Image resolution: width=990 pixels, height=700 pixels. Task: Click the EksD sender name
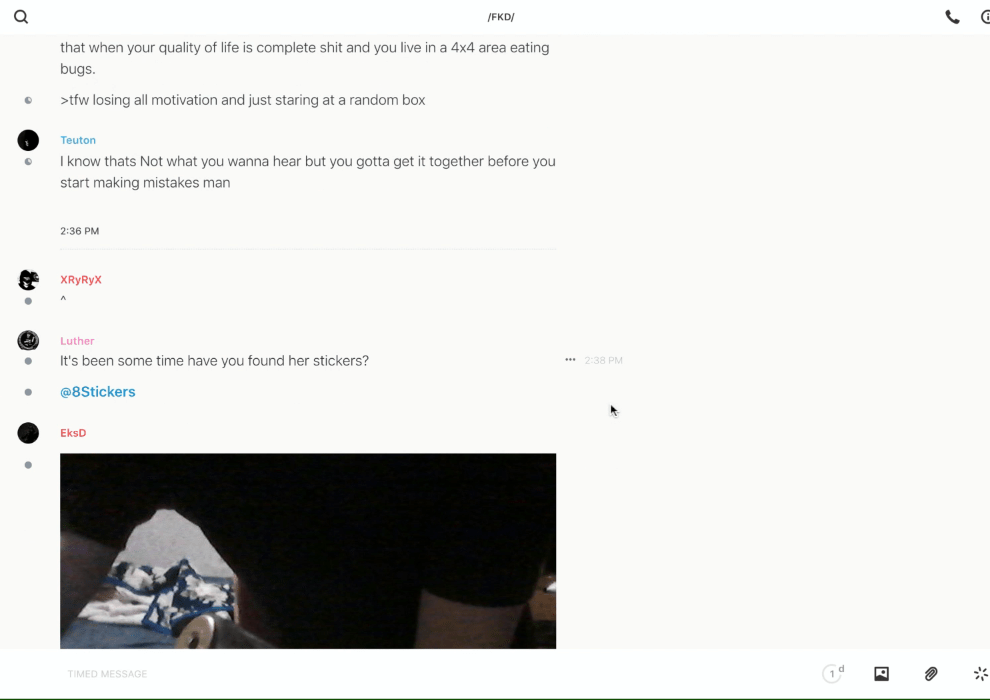[x=73, y=433]
